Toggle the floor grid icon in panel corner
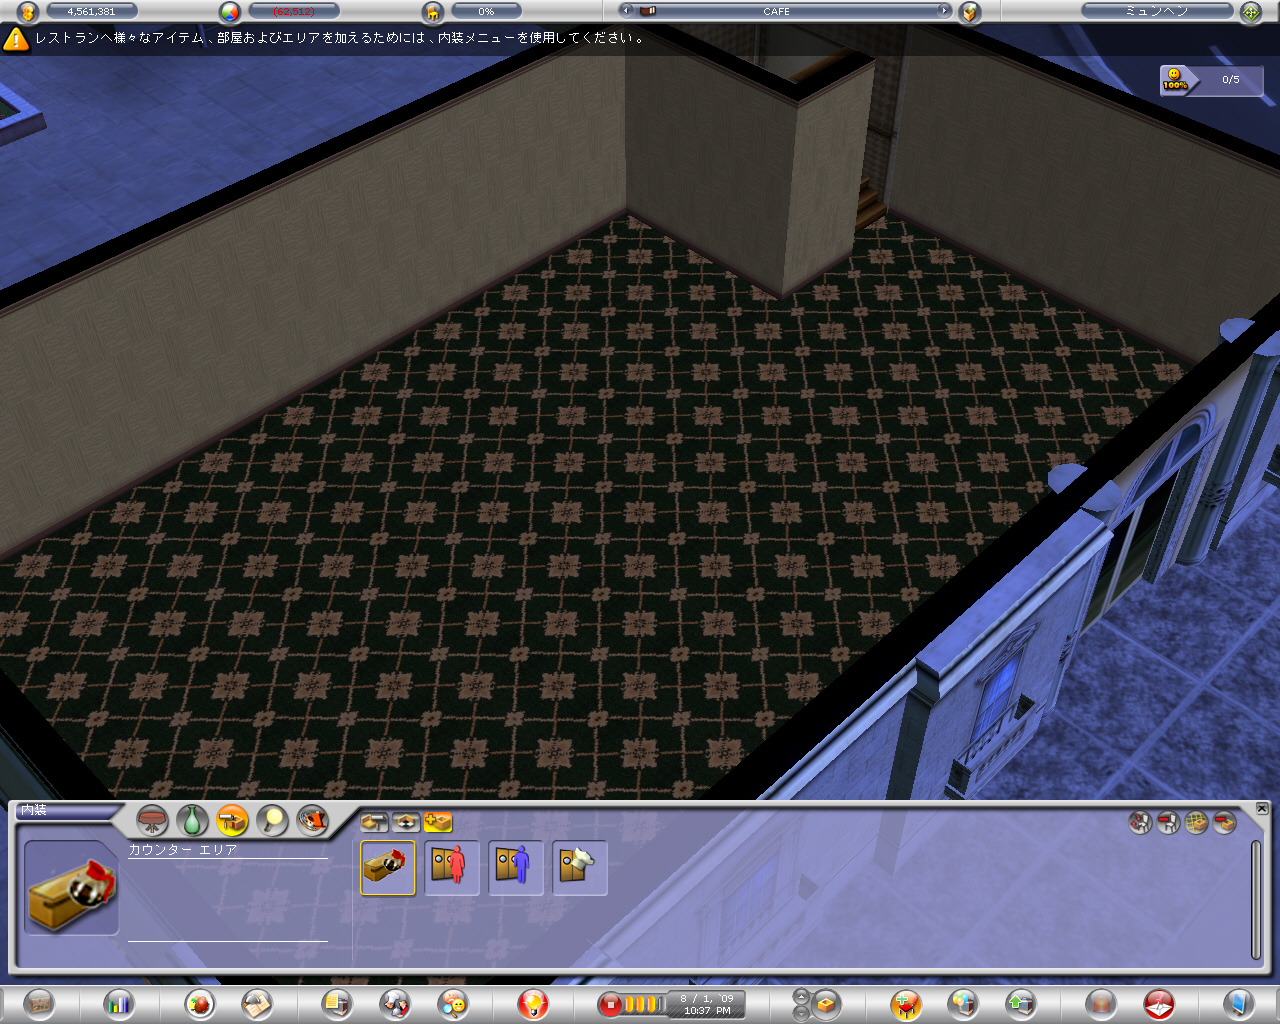 pos(1196,823)
